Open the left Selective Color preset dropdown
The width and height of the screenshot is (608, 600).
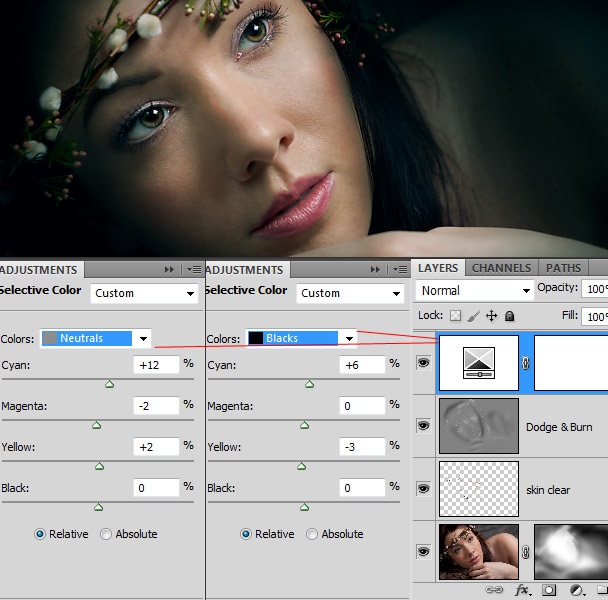144,293
